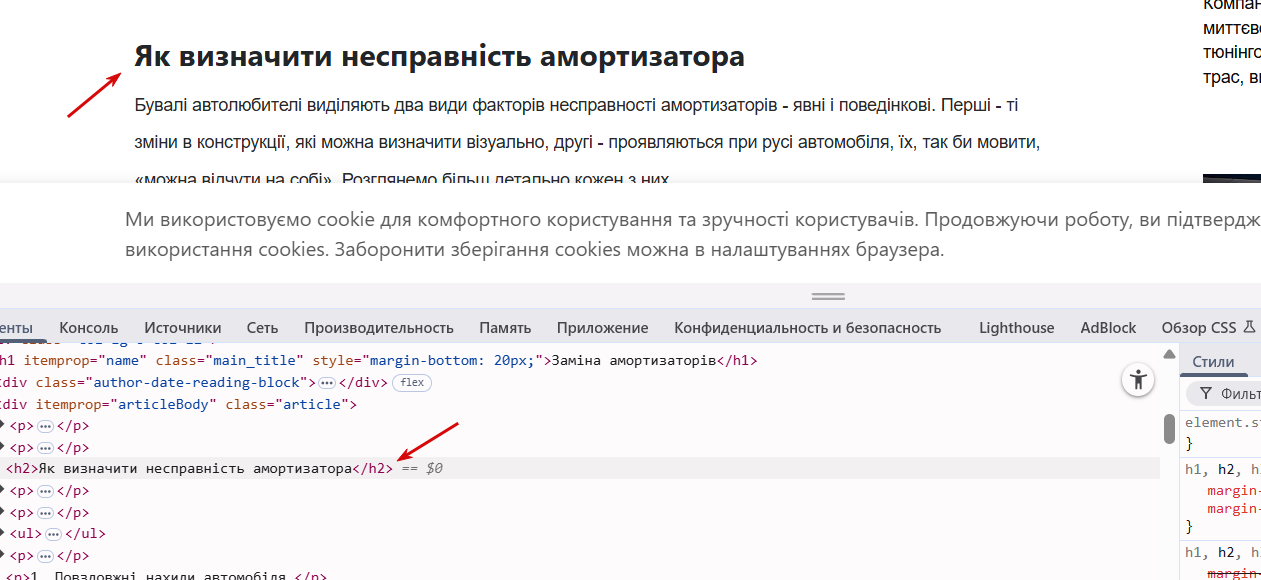Screen dimensions: 1261x580
Task: Open the Источники tab
Action: coord(182,327)
